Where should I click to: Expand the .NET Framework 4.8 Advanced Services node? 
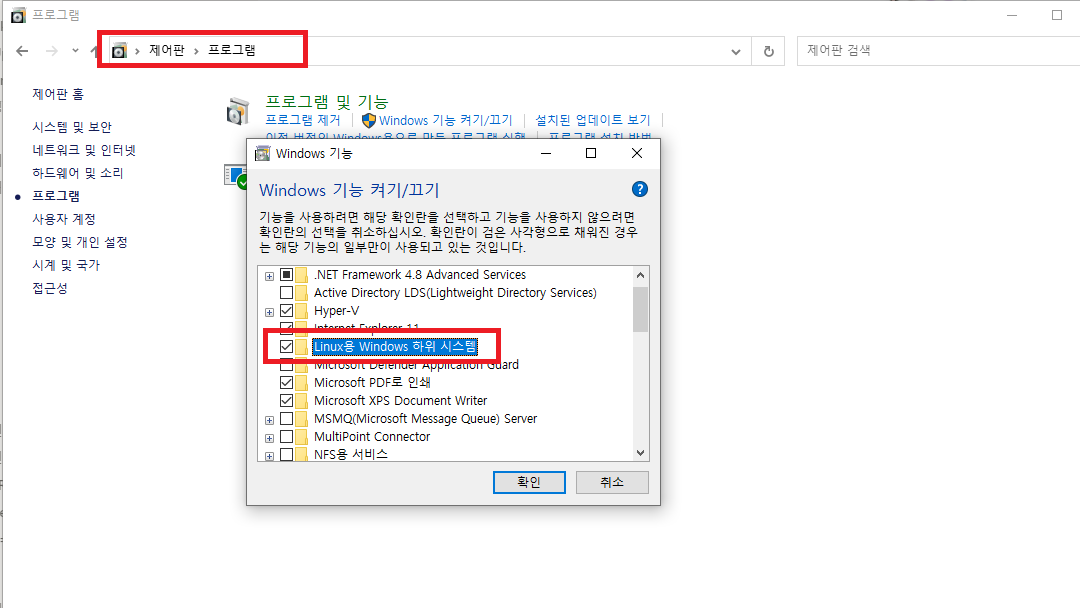[269, 276]
